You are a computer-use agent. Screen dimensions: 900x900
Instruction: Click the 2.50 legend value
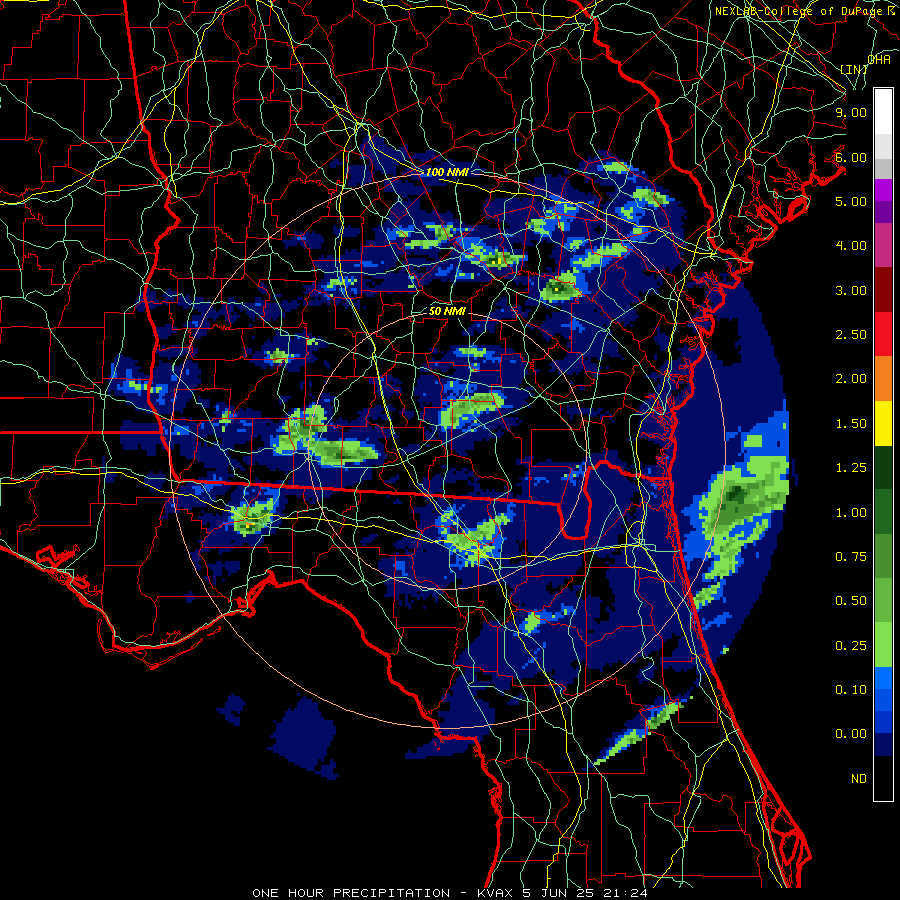[x=851, y=335]
